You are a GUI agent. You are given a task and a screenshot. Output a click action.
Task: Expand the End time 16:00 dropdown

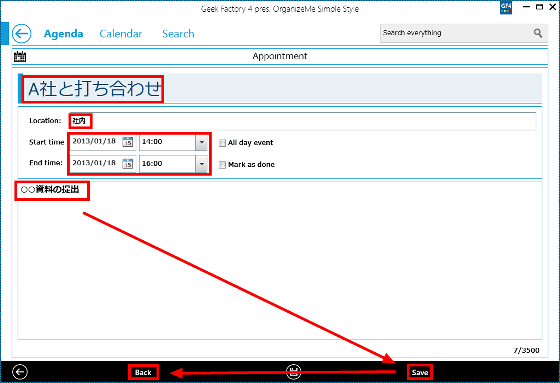202,164
